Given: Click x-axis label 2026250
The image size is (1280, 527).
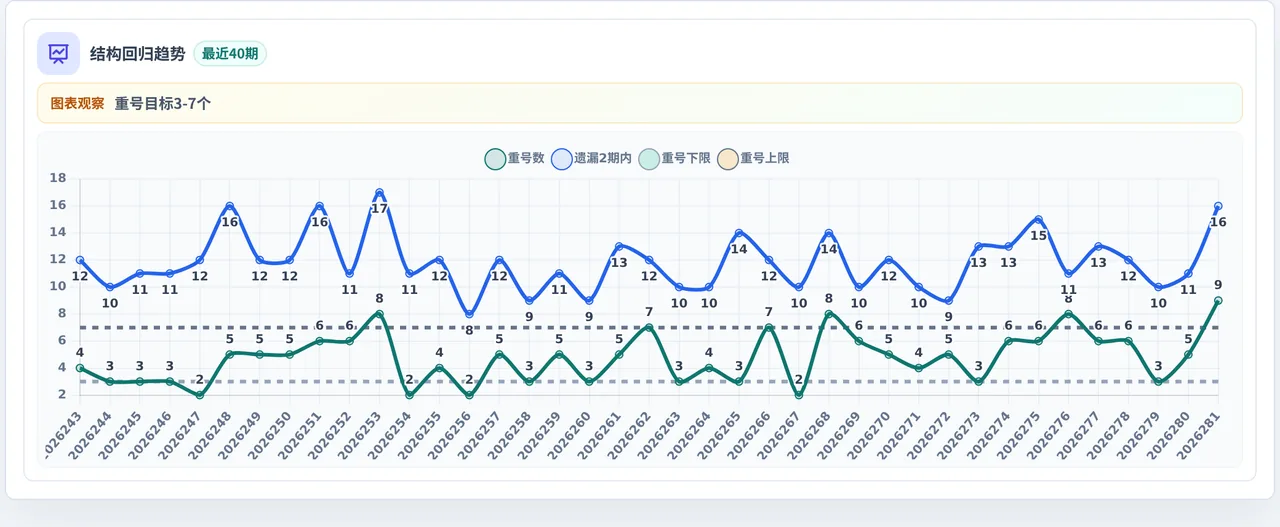Looking at the screenshot, I should pyautogui.click(x=270, y=434).
